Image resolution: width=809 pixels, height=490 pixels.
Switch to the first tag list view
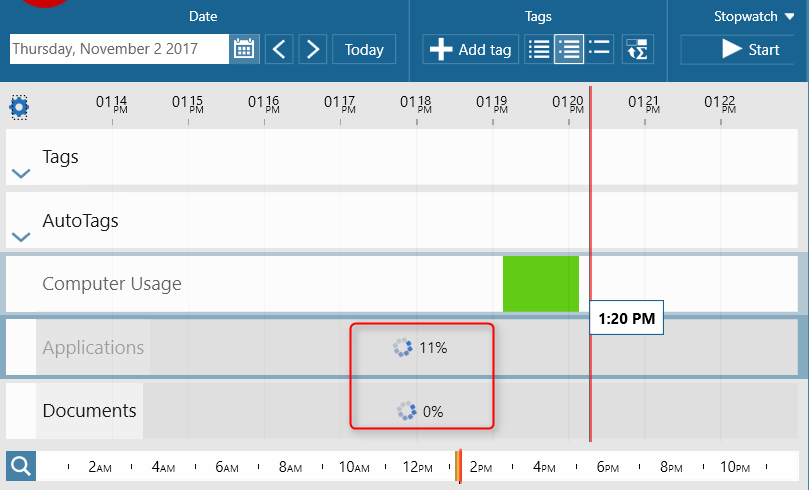tap(538, 49)
